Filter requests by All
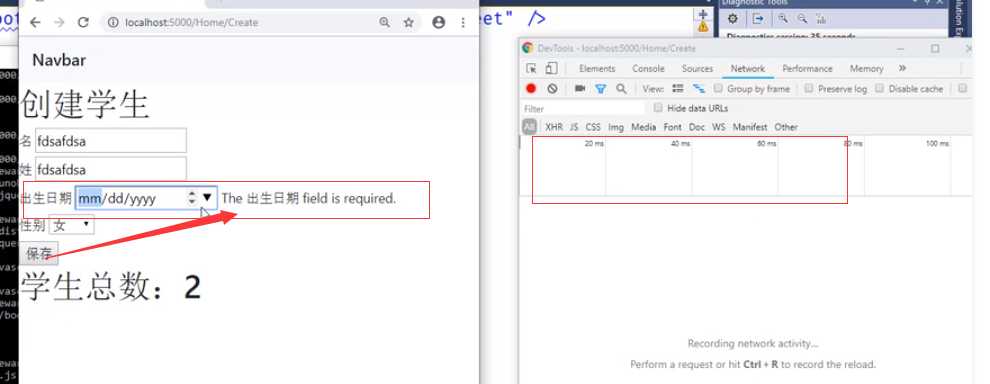 coord(529,127)
